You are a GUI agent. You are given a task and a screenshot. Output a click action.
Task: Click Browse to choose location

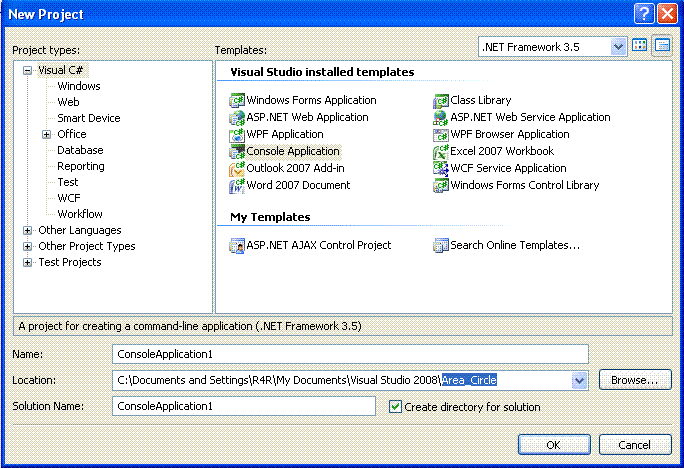tap(635, 380)
